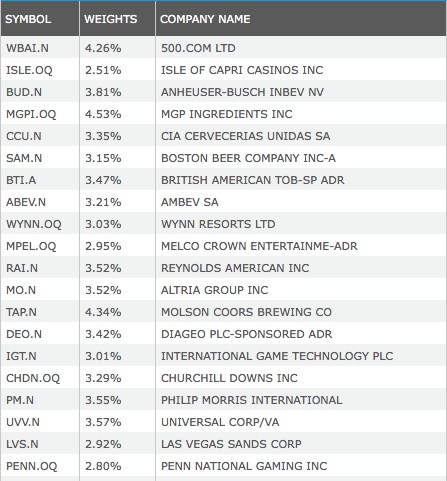Select the BTI.A ticker symbol

tap(21, 180)
